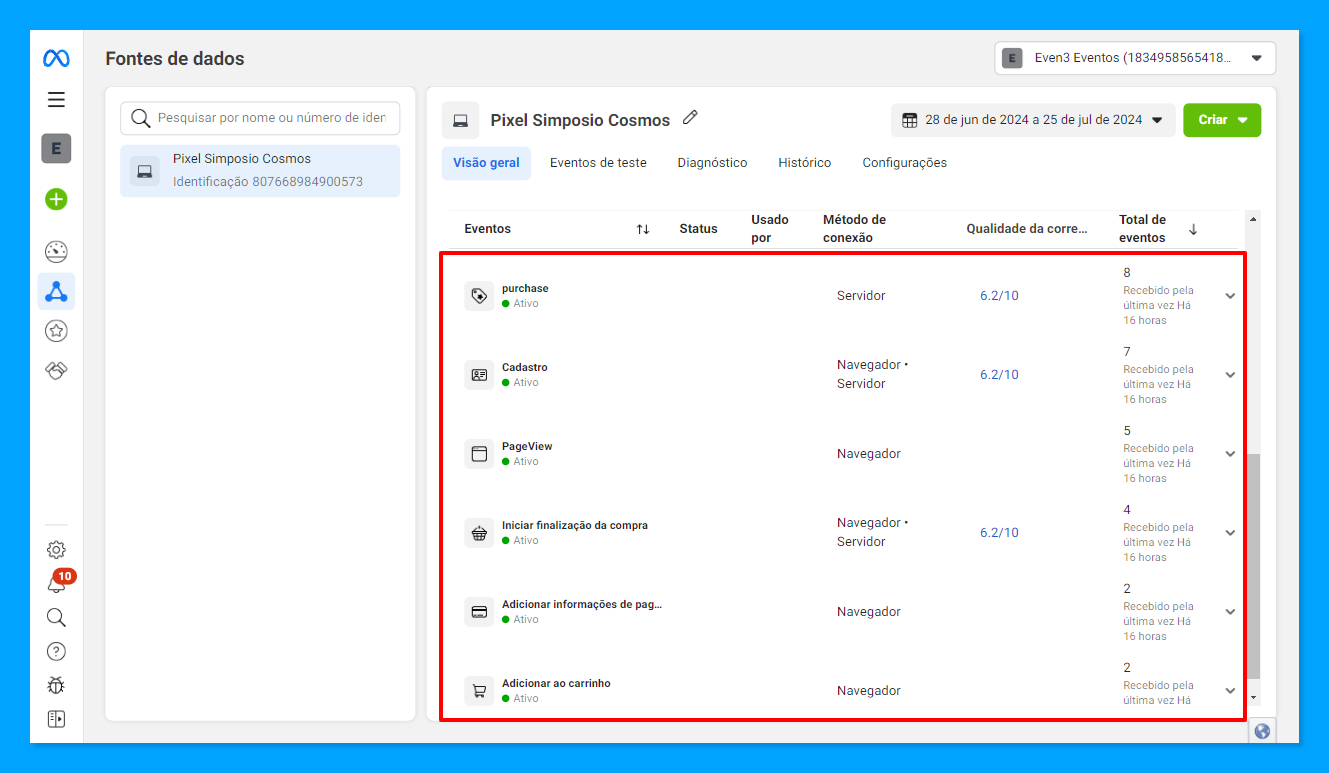Click the PageView event name
Screen dimensions: 1329x773
(527, 447)
